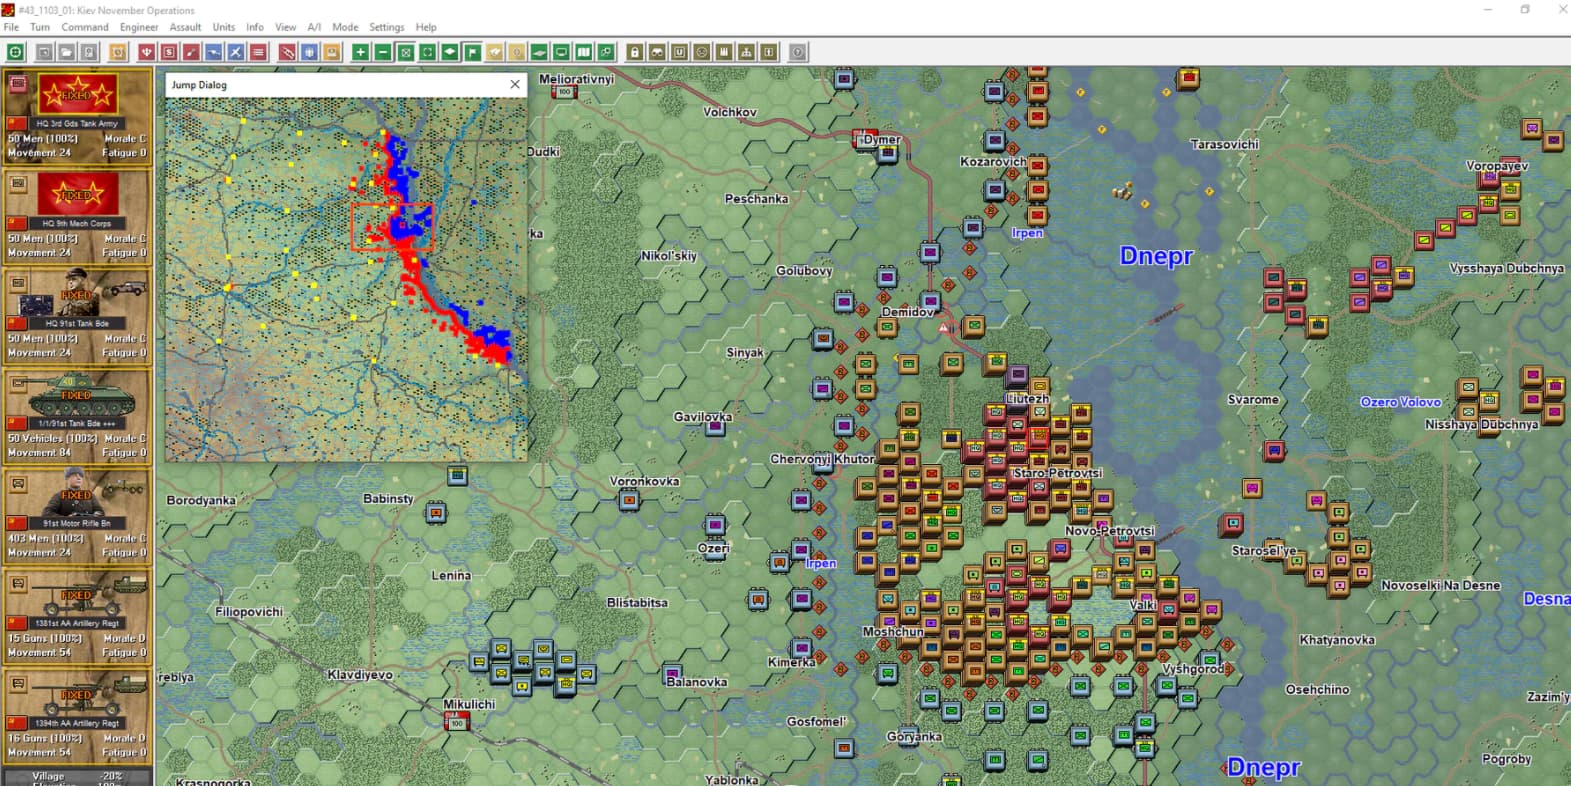This screenshot has height=786, width=1571.
Task: Click the Jump Dialog overview minimap
Action: click(346, 279)
